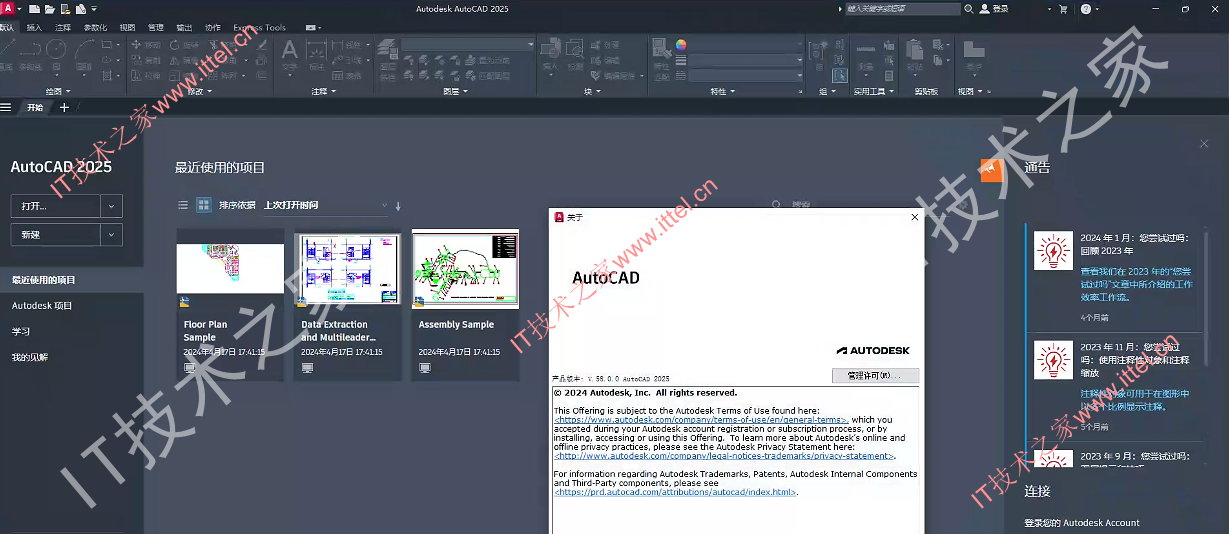The image size is (1229, 534).
Task: Click the search magnifier icon in title bar
Action: pos(968,8)
